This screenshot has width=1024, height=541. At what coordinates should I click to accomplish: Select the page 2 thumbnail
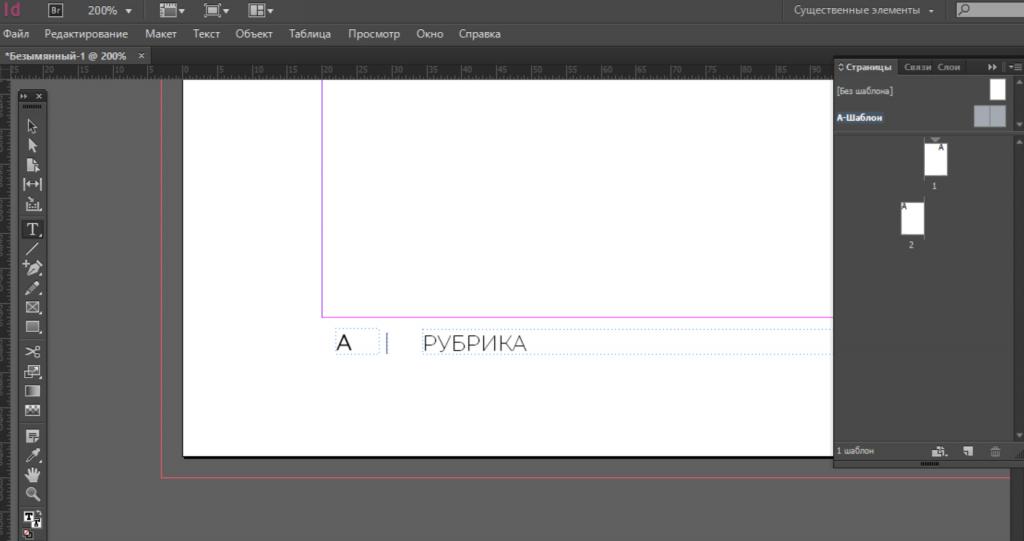[x=912, y=219]
